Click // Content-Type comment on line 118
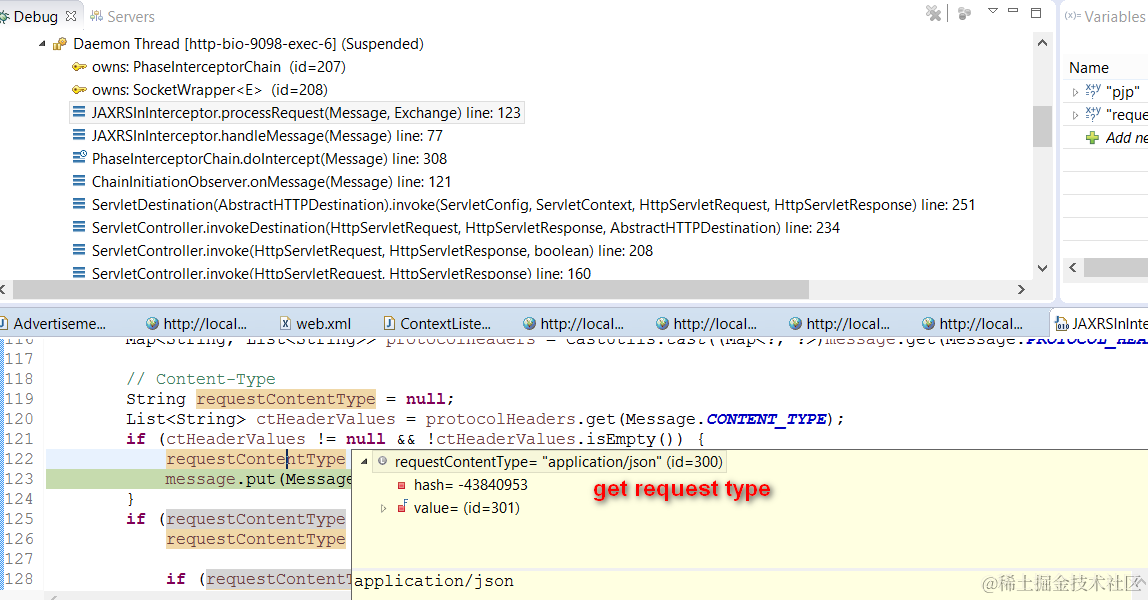This screenshot has height=600, width=1148. 201,379
